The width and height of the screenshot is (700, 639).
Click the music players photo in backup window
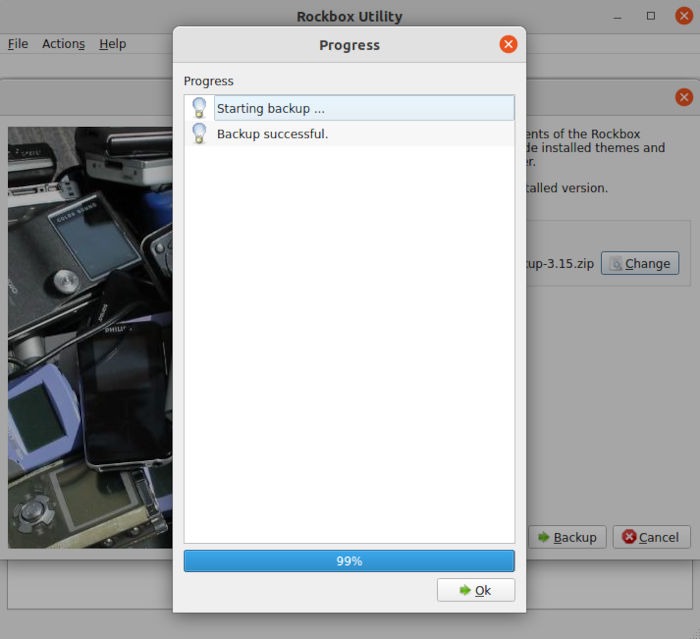coord(90,338)
